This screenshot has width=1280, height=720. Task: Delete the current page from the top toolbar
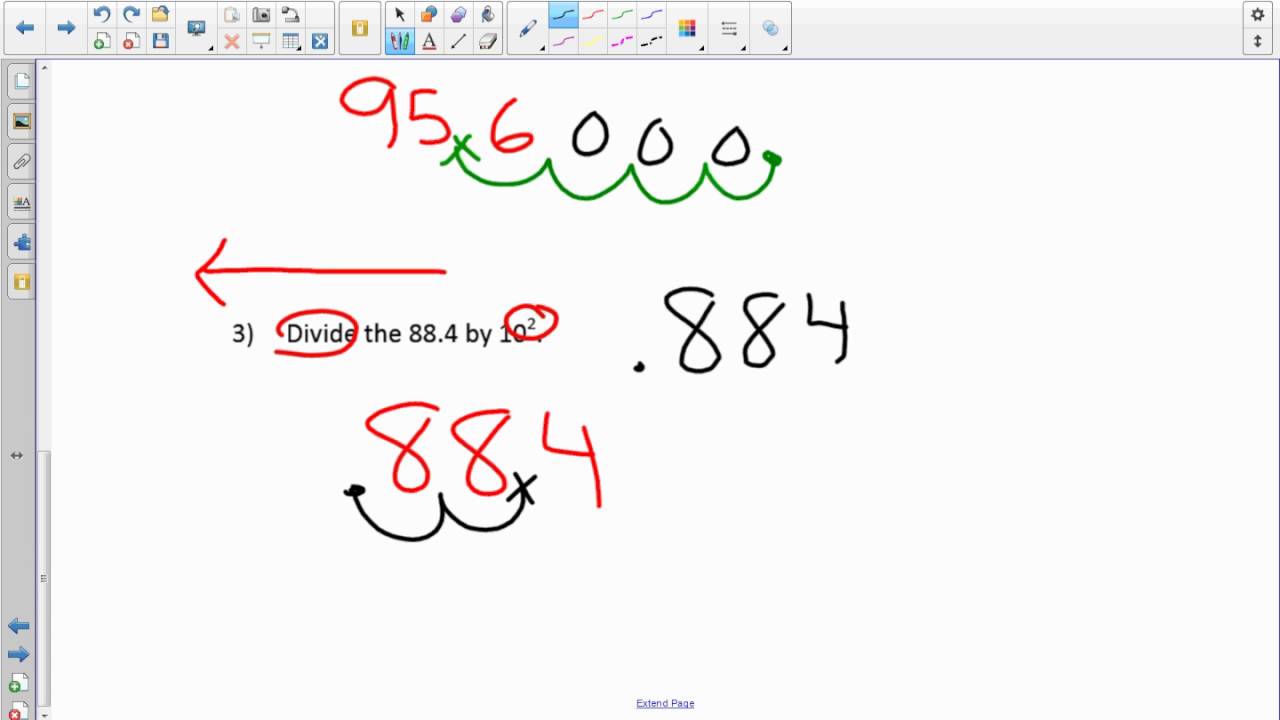pyautogui.click(x=131, y=41)
